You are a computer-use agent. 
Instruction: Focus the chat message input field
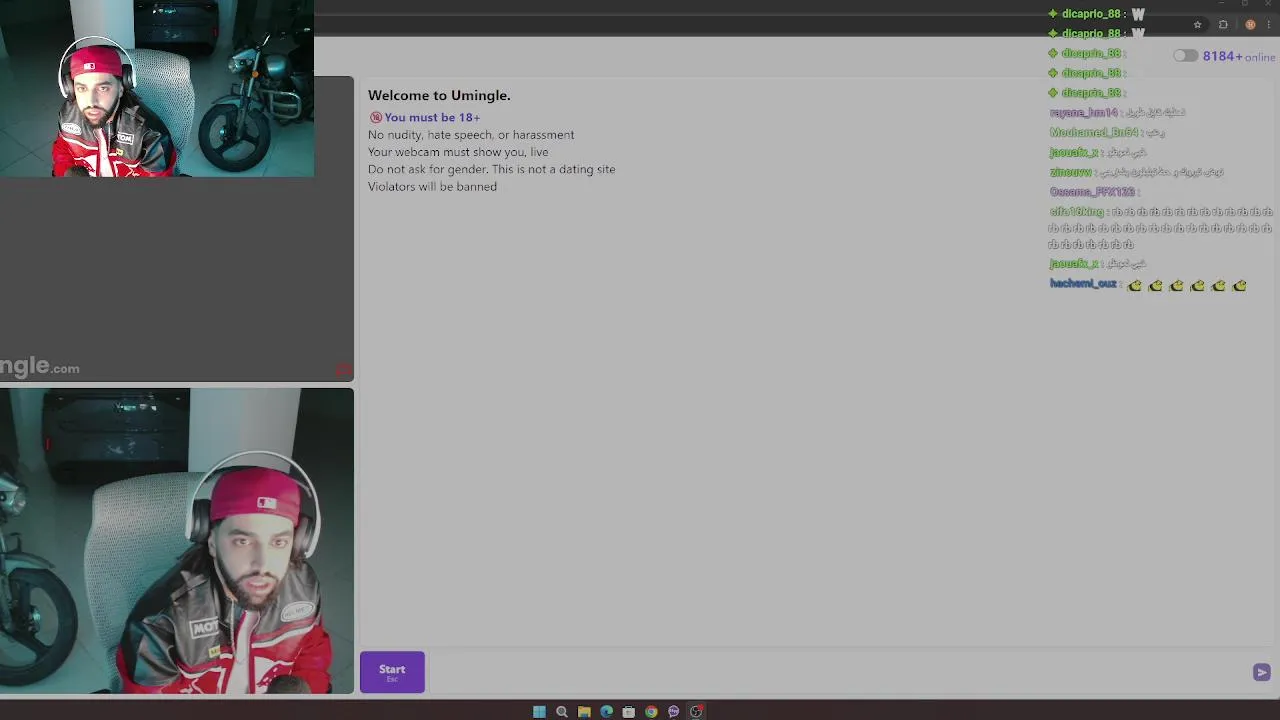[x=838, y=672]
